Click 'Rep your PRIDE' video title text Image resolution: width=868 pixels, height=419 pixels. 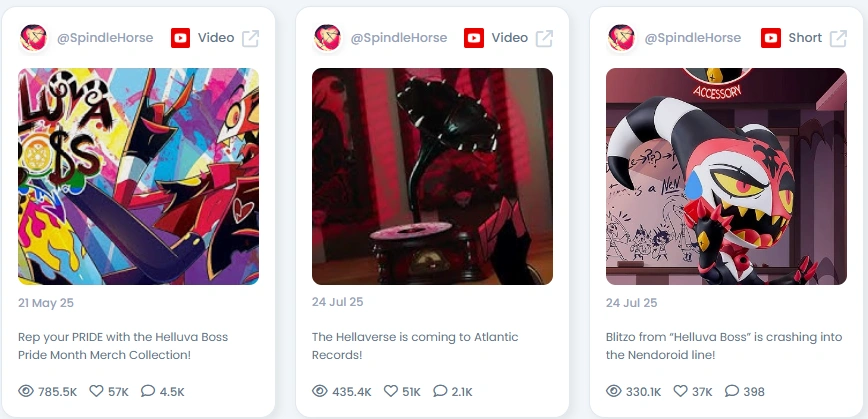click(x=123, y=346)
